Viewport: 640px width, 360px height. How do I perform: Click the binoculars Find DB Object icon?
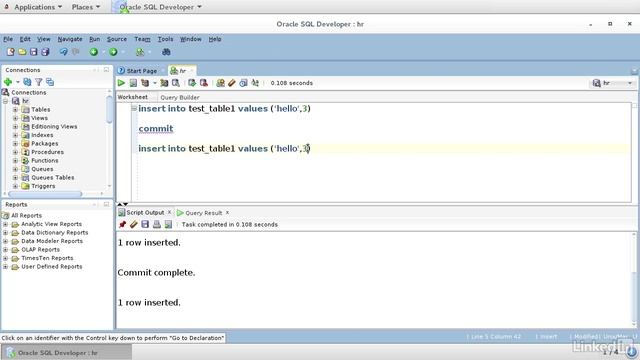166,52
